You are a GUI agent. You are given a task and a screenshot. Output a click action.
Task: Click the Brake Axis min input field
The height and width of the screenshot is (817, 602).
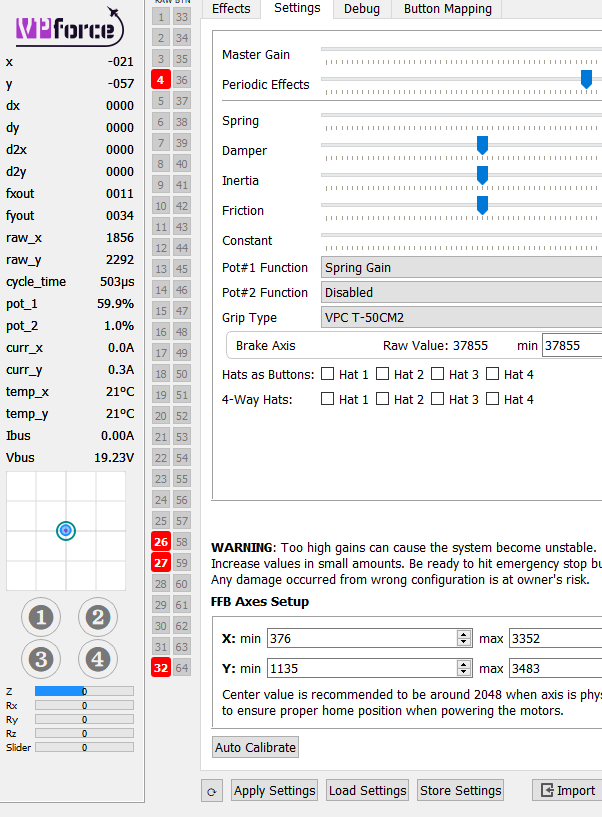(572, 345)
